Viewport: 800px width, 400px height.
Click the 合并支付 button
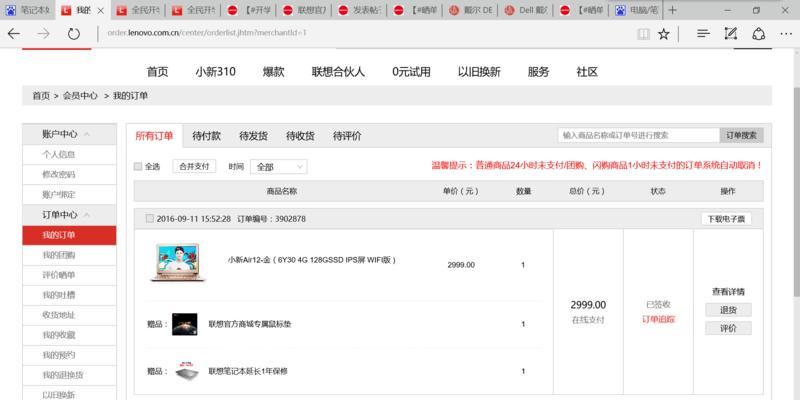[194, 166]
